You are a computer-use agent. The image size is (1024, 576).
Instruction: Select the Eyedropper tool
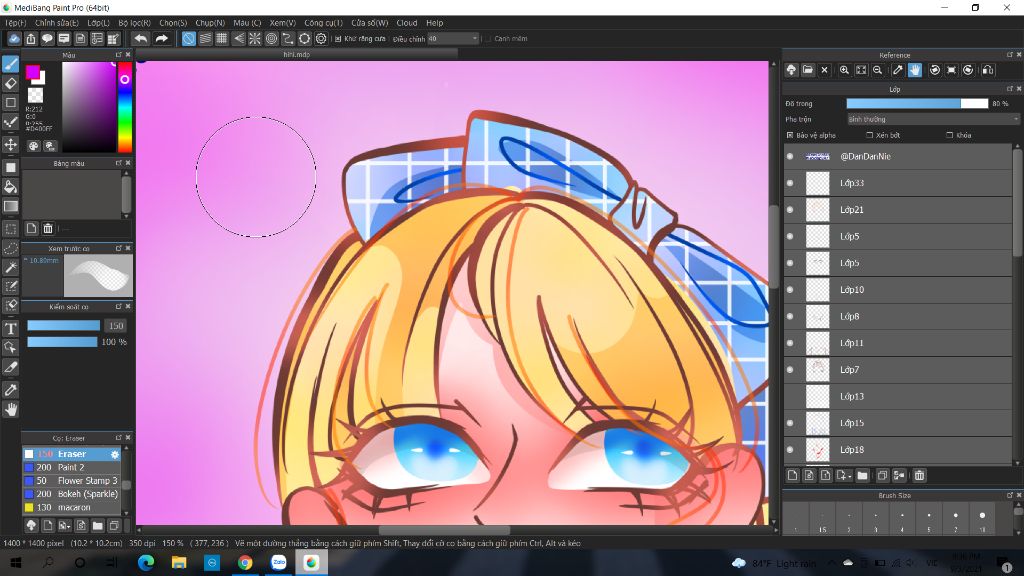click(x=10, y=390)
